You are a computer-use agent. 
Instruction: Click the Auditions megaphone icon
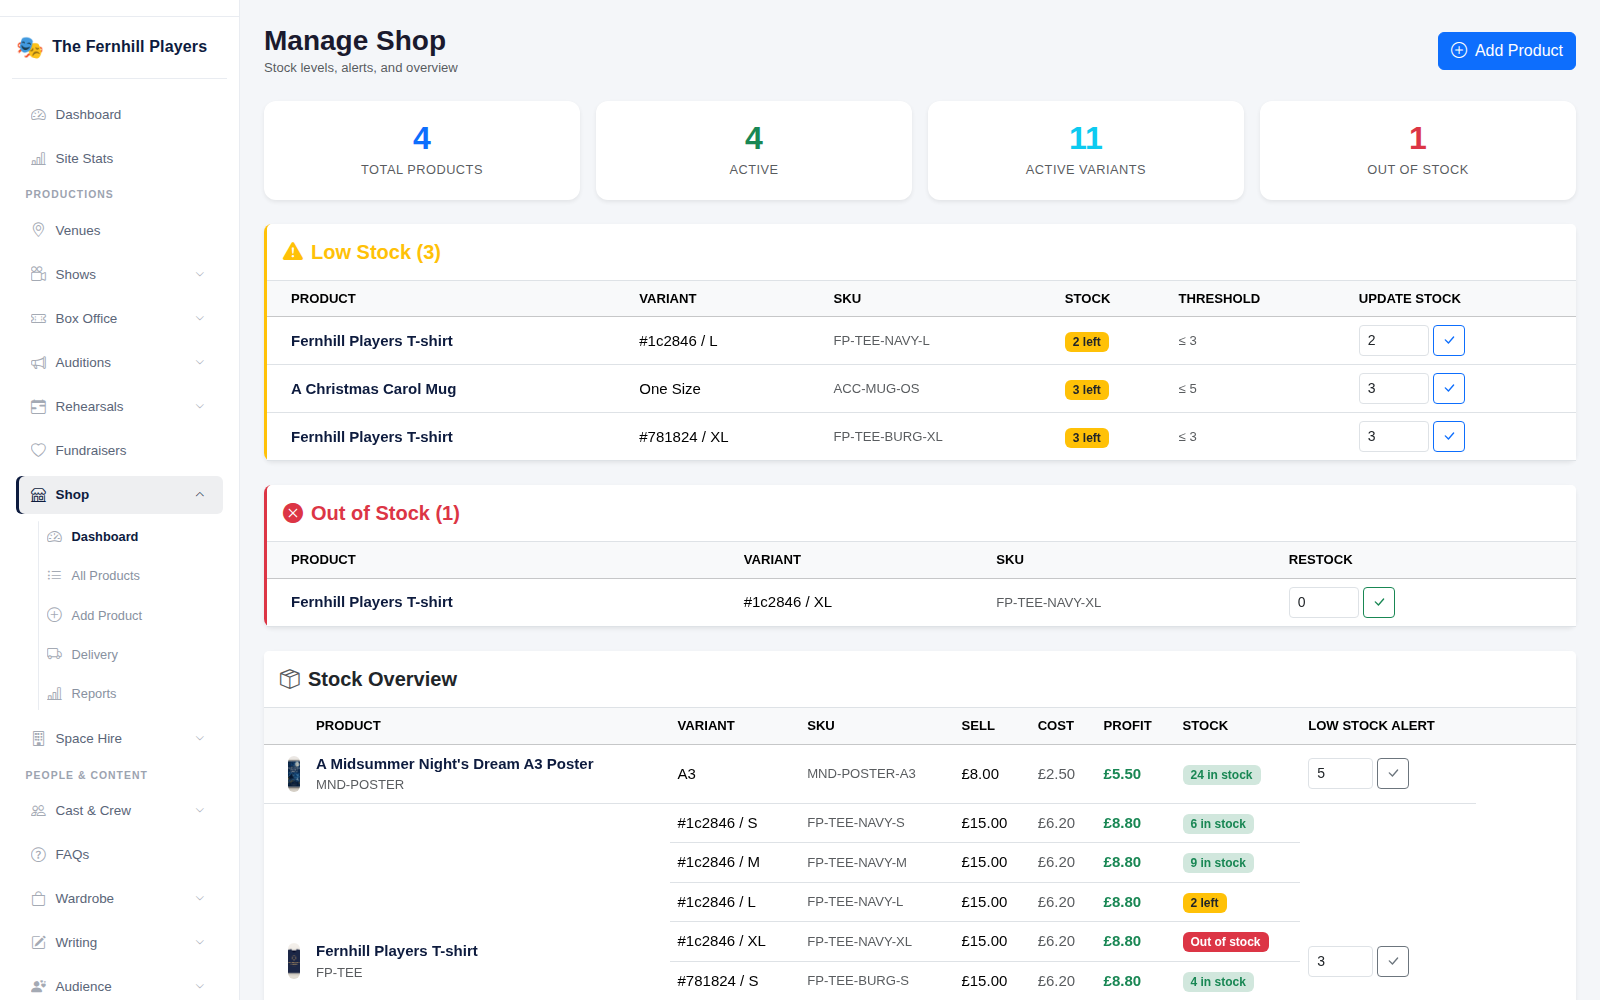click(x=38, y=363)
